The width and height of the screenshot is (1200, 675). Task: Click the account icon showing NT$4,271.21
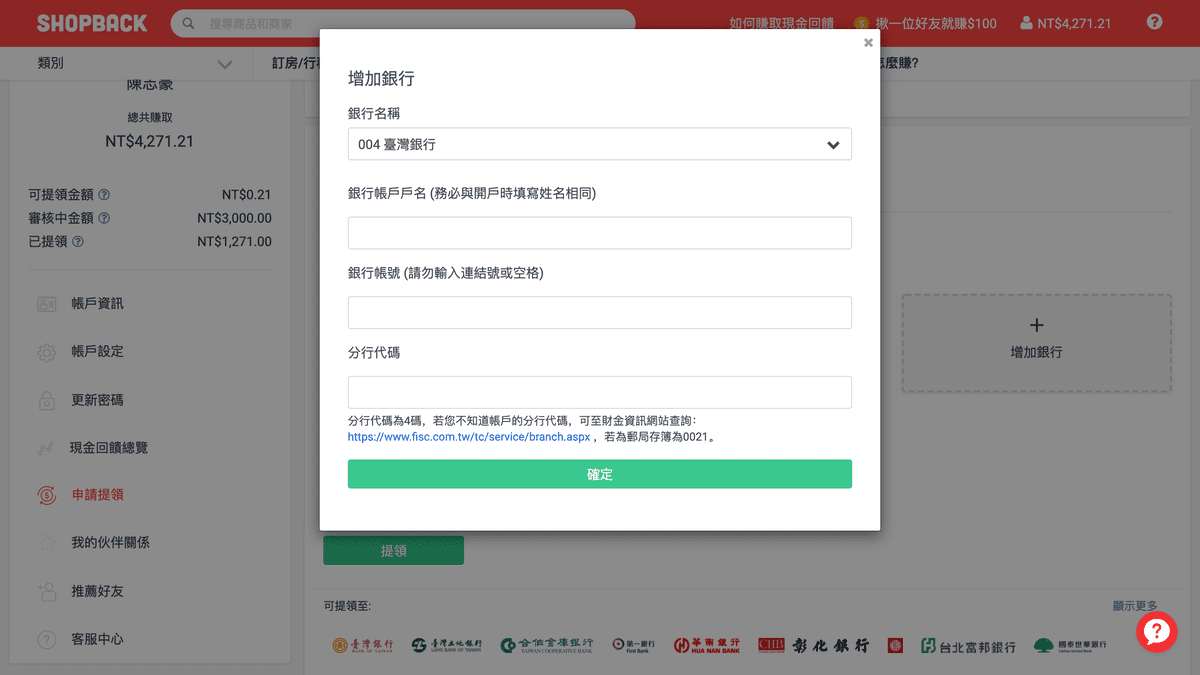coord(1065,22)
